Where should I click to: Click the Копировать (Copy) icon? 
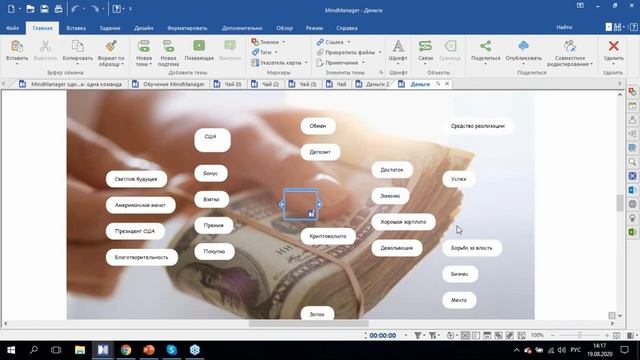78,46
